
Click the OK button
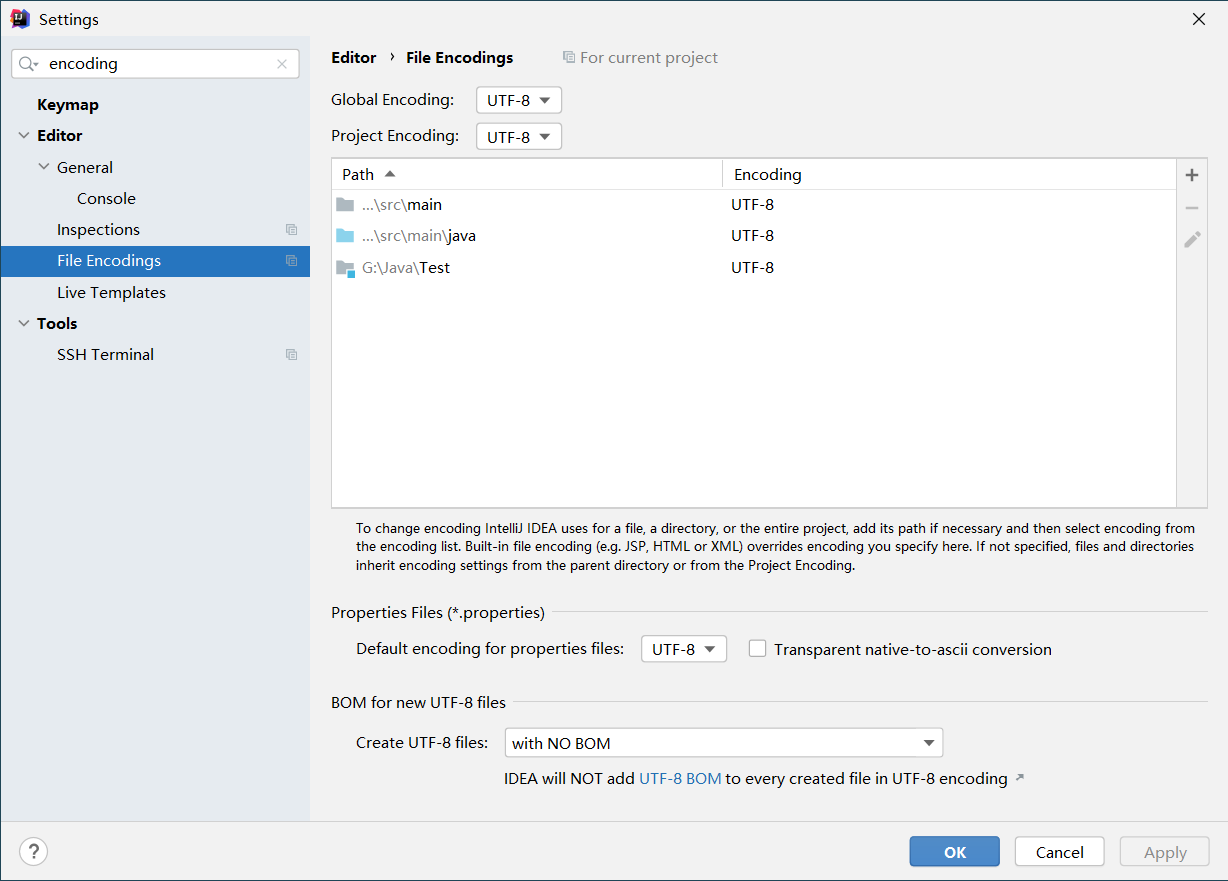954,852
